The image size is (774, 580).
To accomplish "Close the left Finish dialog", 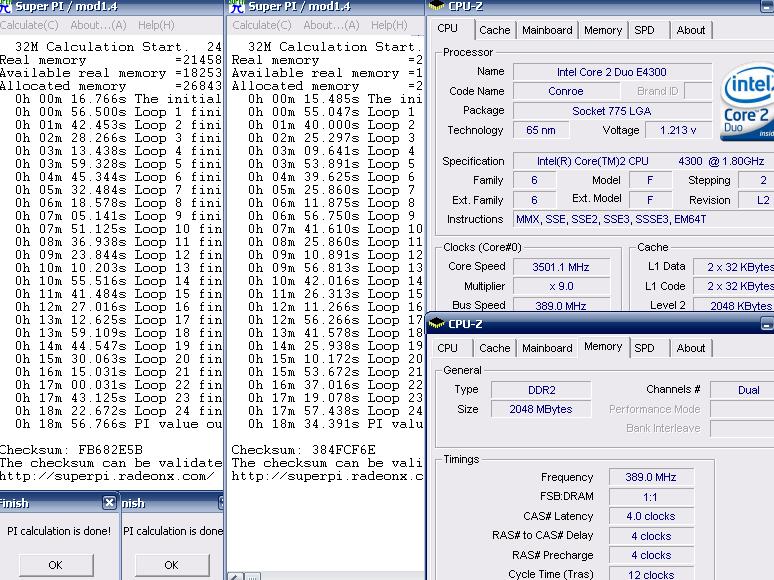I will (109, 503).
